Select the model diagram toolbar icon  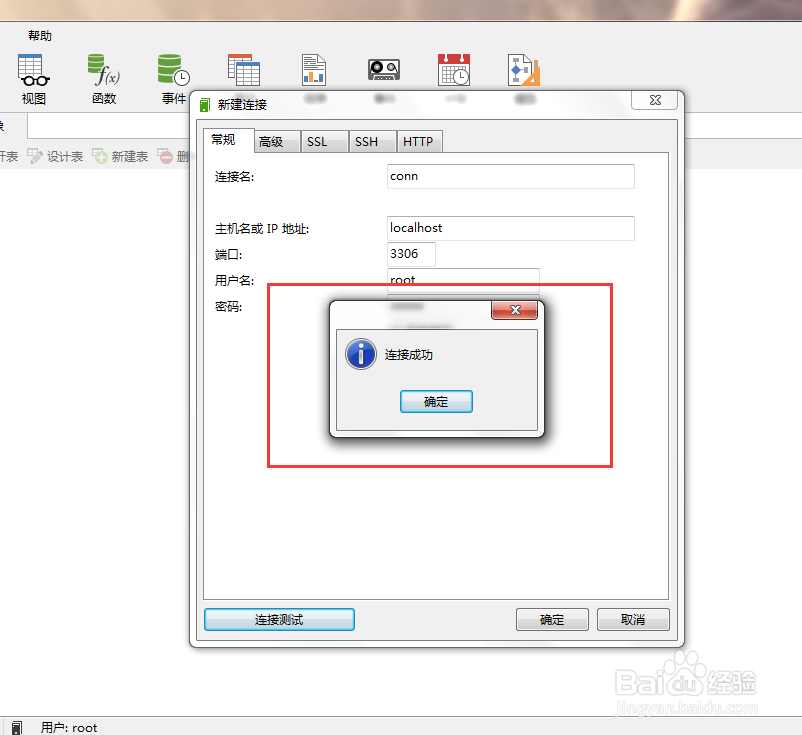click(x=522, y=70)
